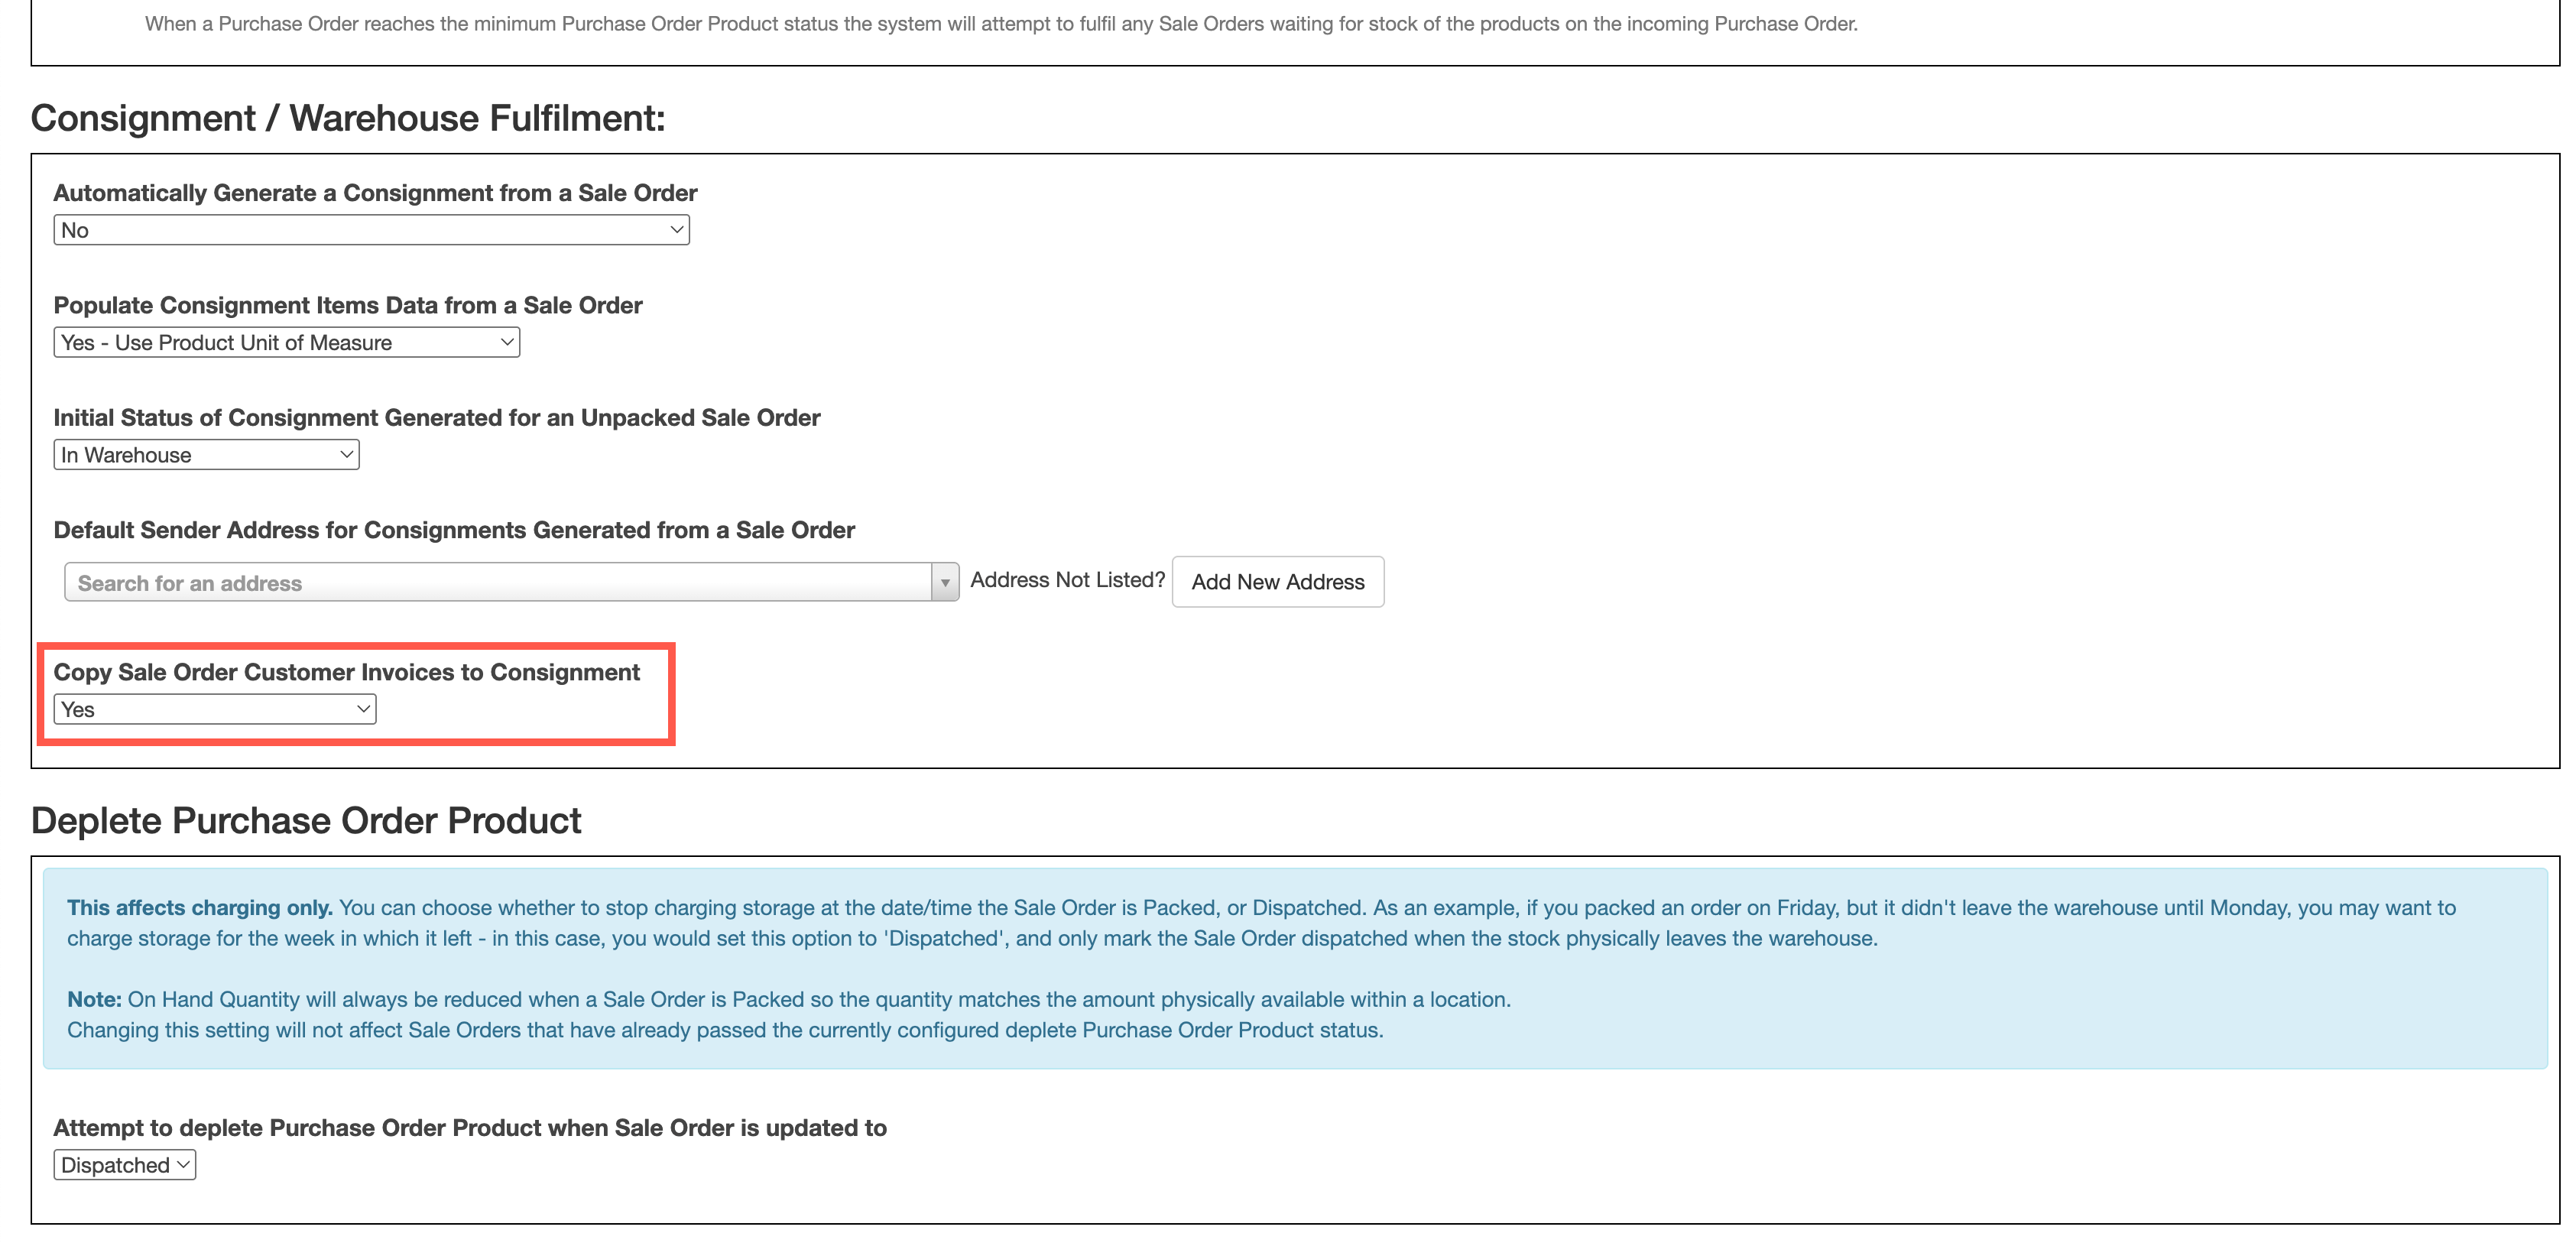
Task: Open the Automatically Generate a Consignment dropdown
Action: click(x=371, y=230)
